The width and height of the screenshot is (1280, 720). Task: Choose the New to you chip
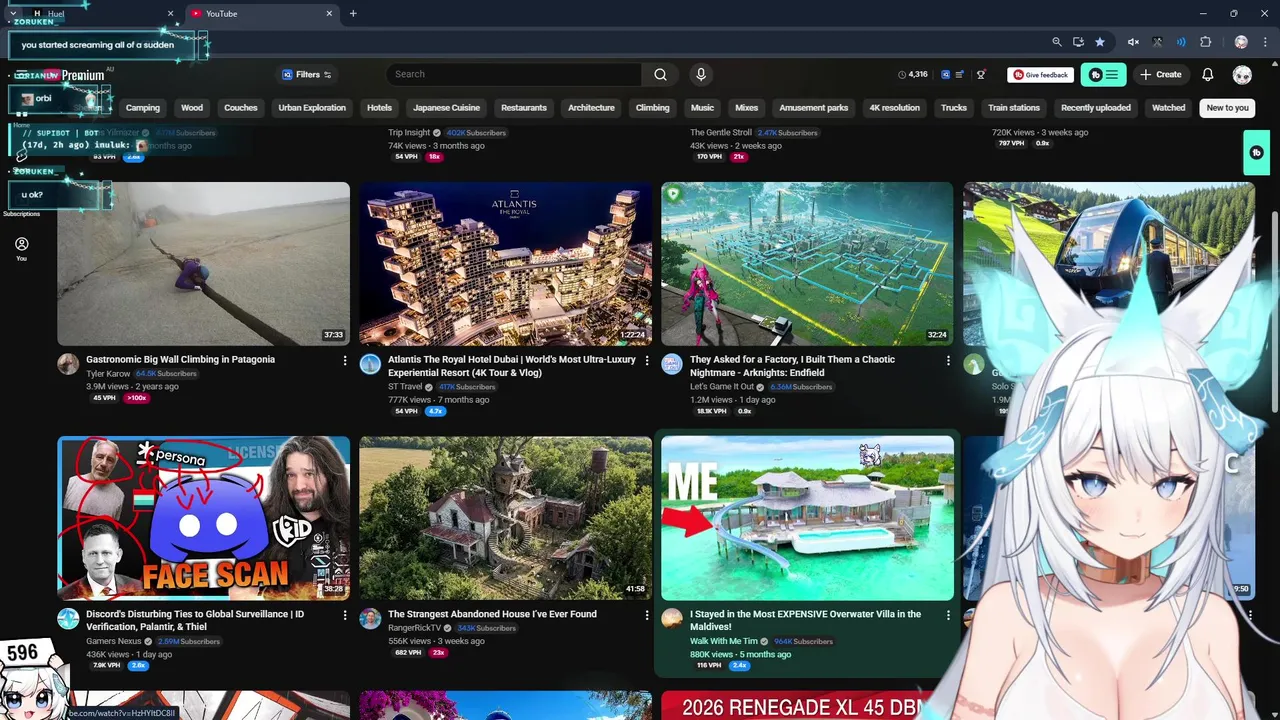click(x=1227, y=108)
